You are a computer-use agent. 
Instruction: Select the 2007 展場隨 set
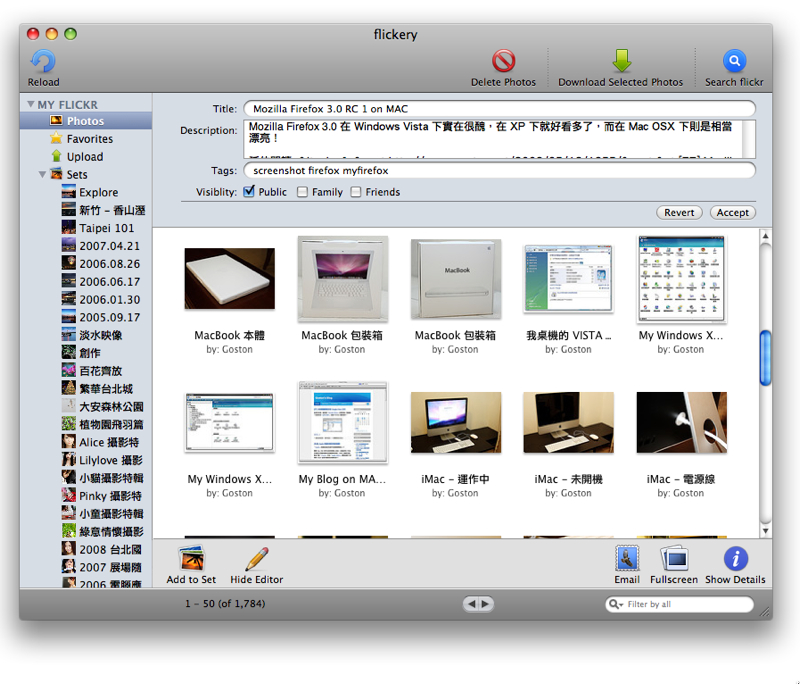tap(86, 567)
